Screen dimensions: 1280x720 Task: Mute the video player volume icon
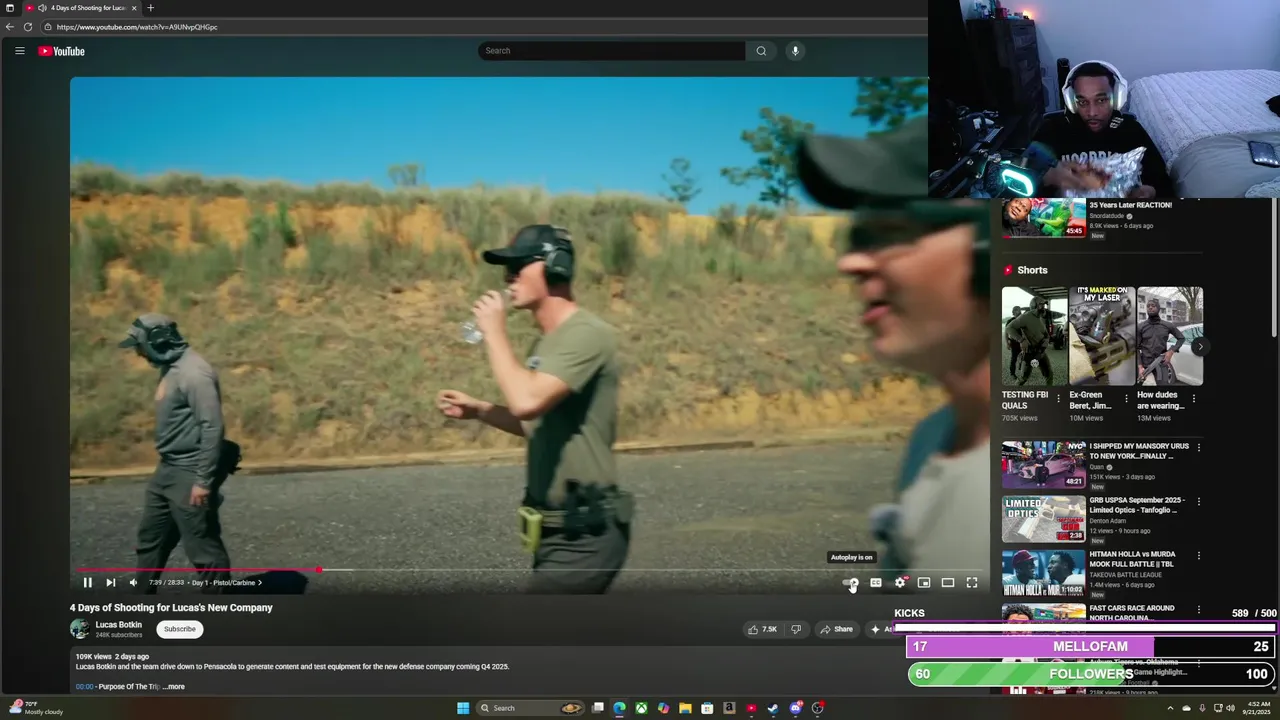(134, 583)
